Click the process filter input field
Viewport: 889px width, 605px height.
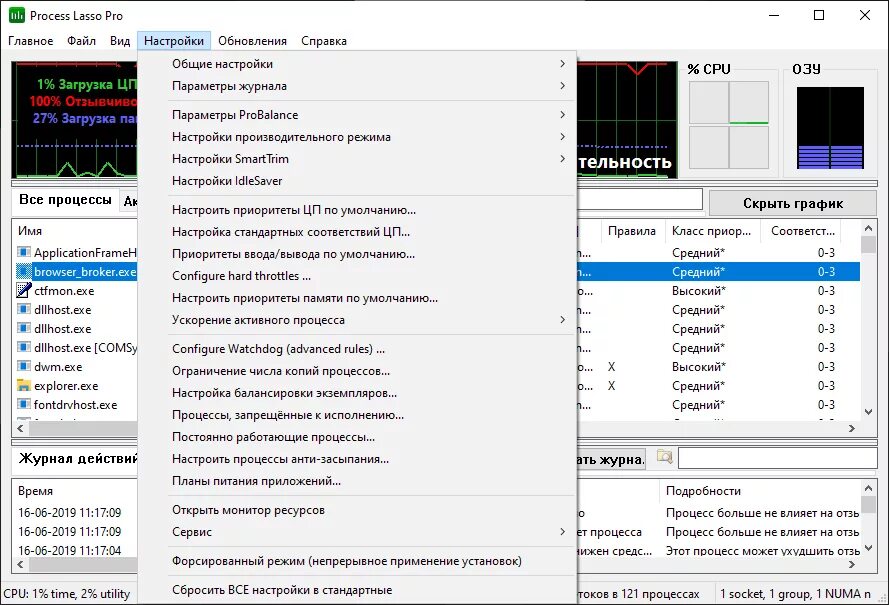point(640,200)
